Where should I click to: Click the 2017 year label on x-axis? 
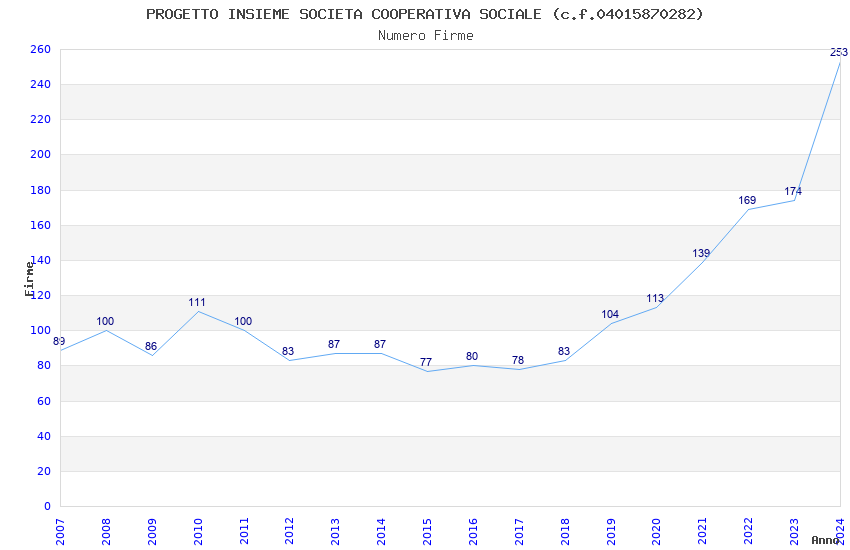pyautogui.click(x=519, y=532)
